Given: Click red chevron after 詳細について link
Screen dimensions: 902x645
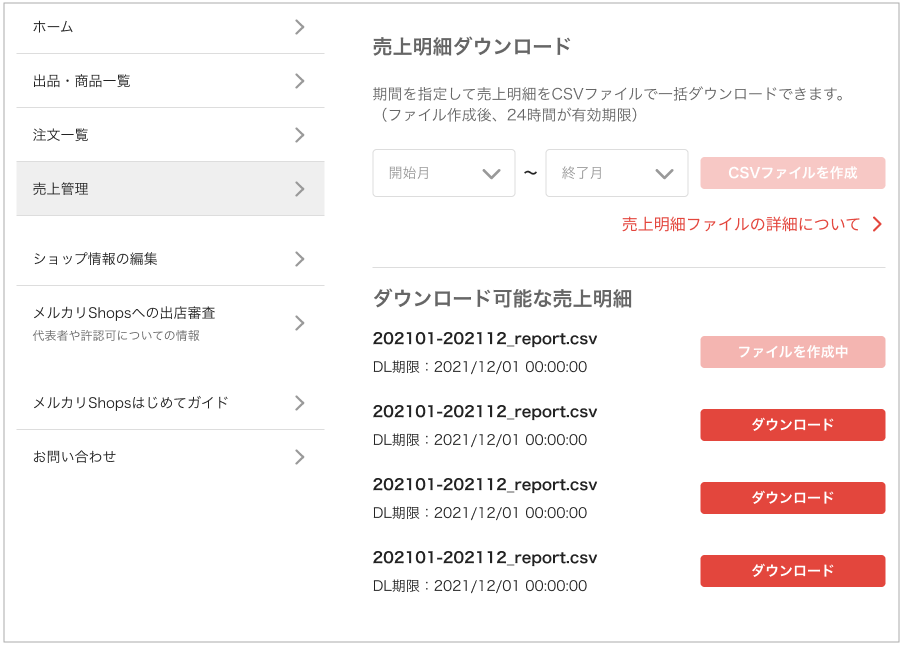Looking at the screenshot, I should point(877,224).
